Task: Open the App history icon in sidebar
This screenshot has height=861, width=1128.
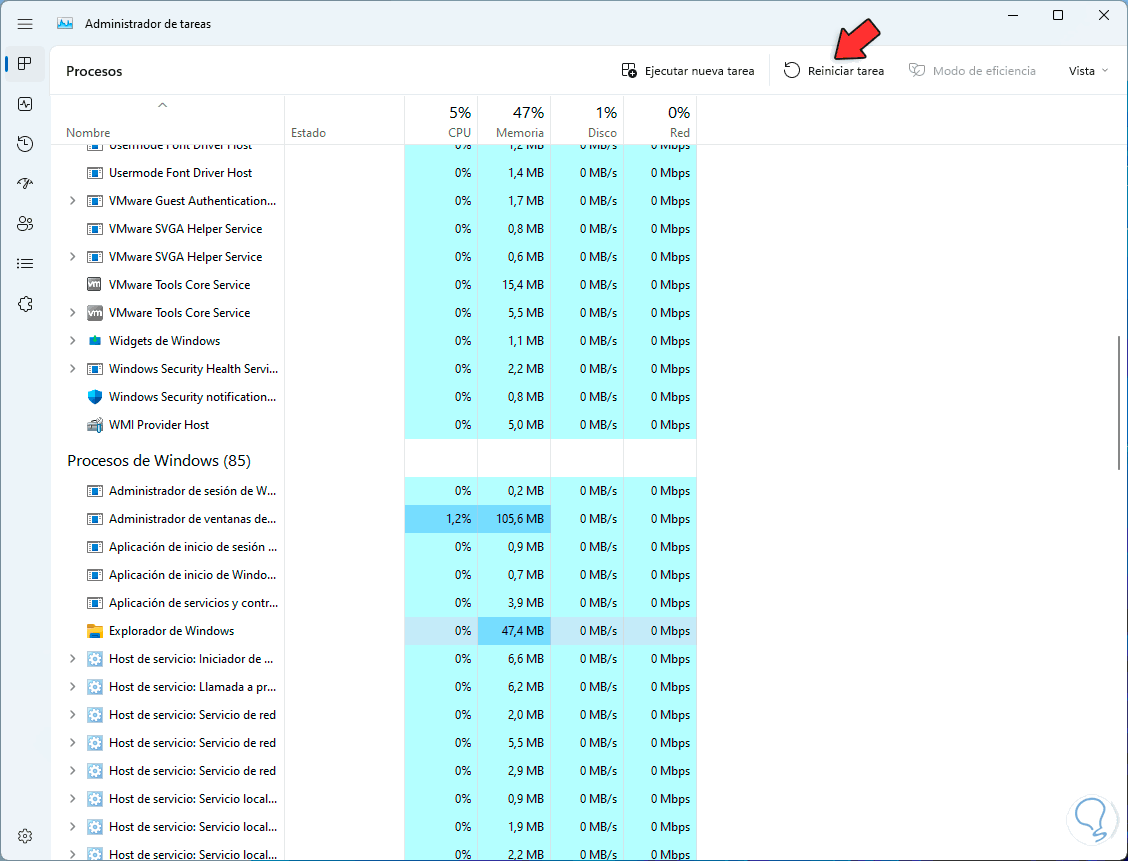Action: [25, 144]
